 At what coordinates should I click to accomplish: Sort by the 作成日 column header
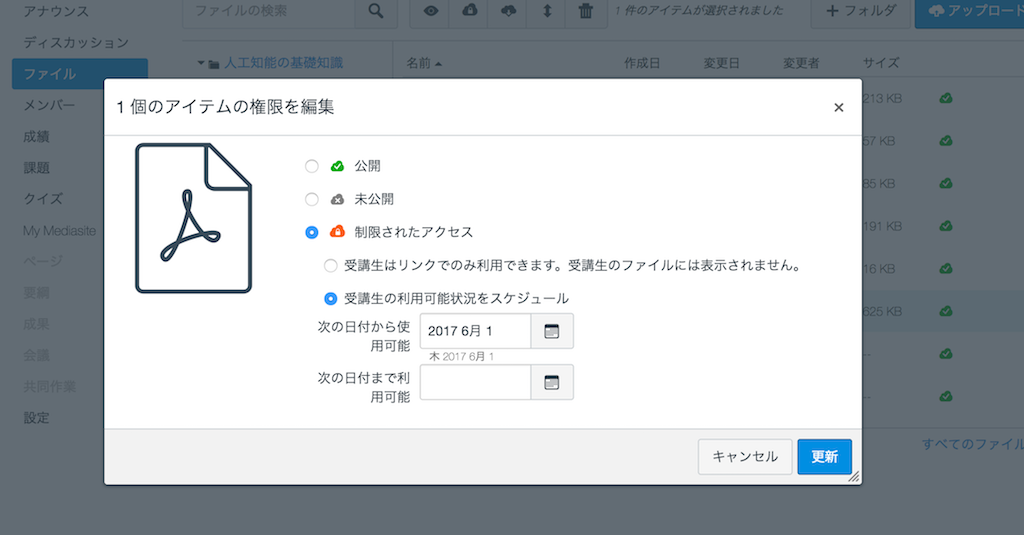(642, 63)
